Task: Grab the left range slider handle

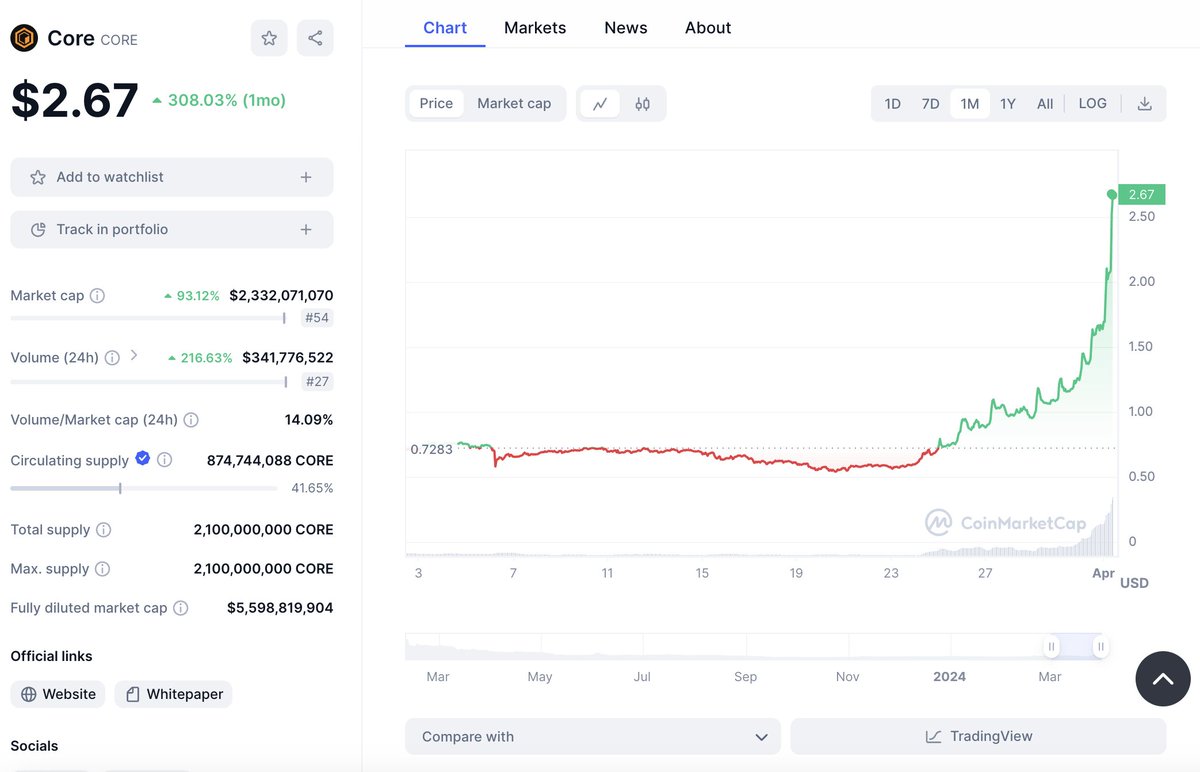Action: 1051,646
